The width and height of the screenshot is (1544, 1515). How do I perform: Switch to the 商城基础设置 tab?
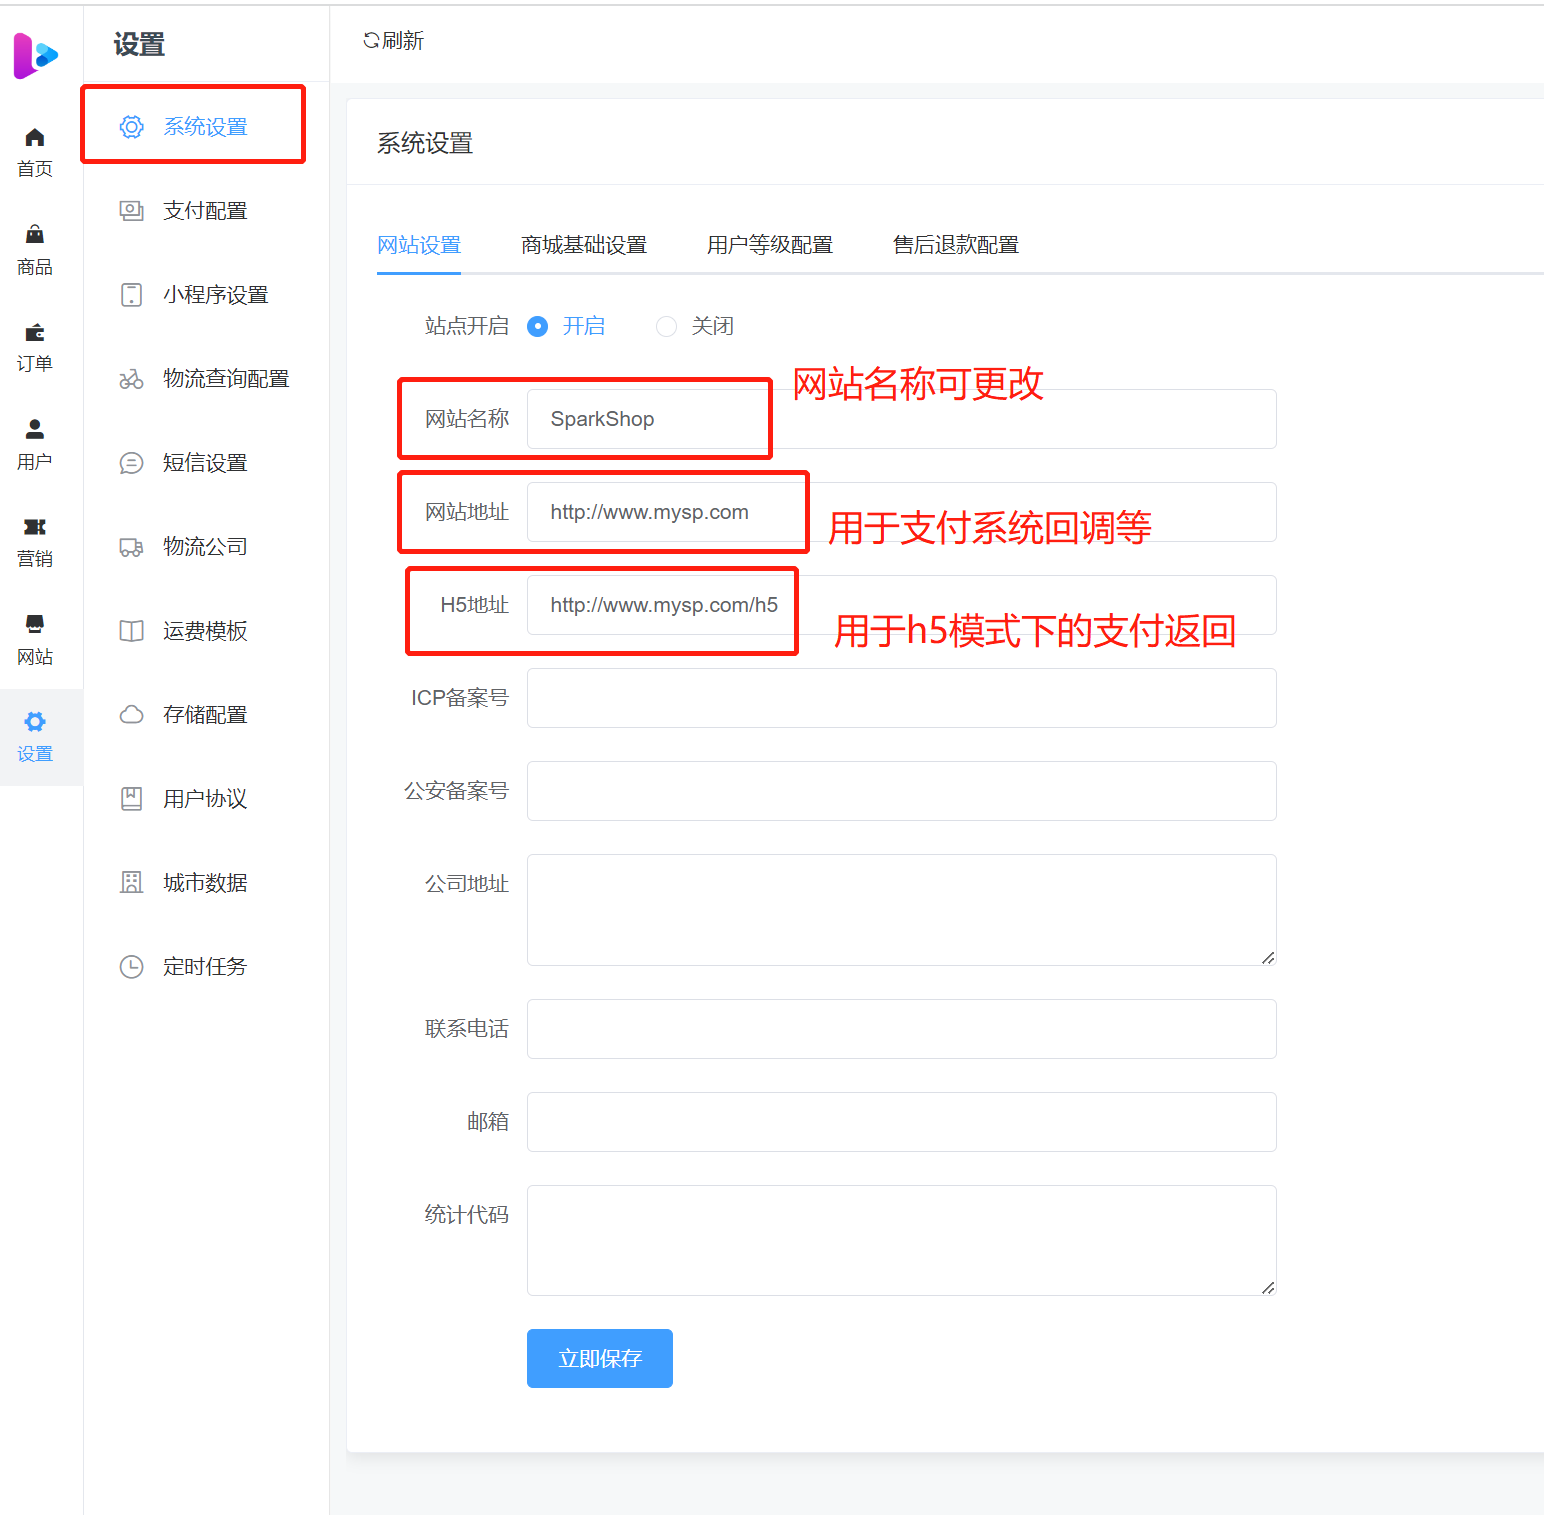[584, 245]
